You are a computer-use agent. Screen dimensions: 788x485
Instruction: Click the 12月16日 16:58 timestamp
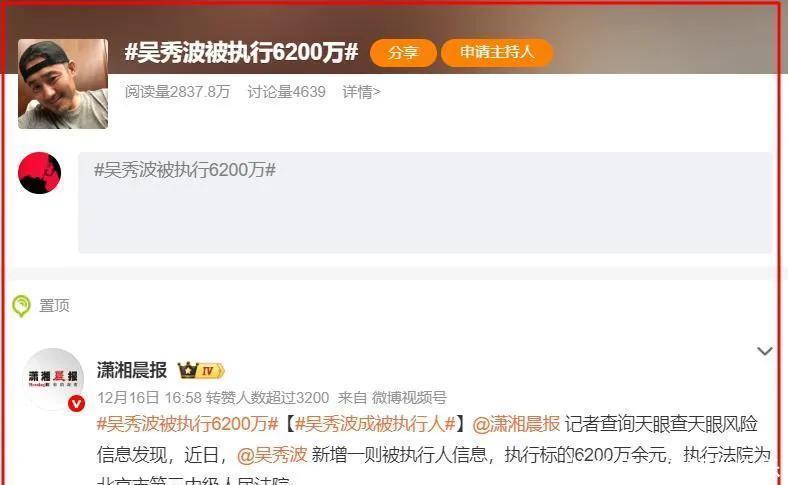(149, 398)
